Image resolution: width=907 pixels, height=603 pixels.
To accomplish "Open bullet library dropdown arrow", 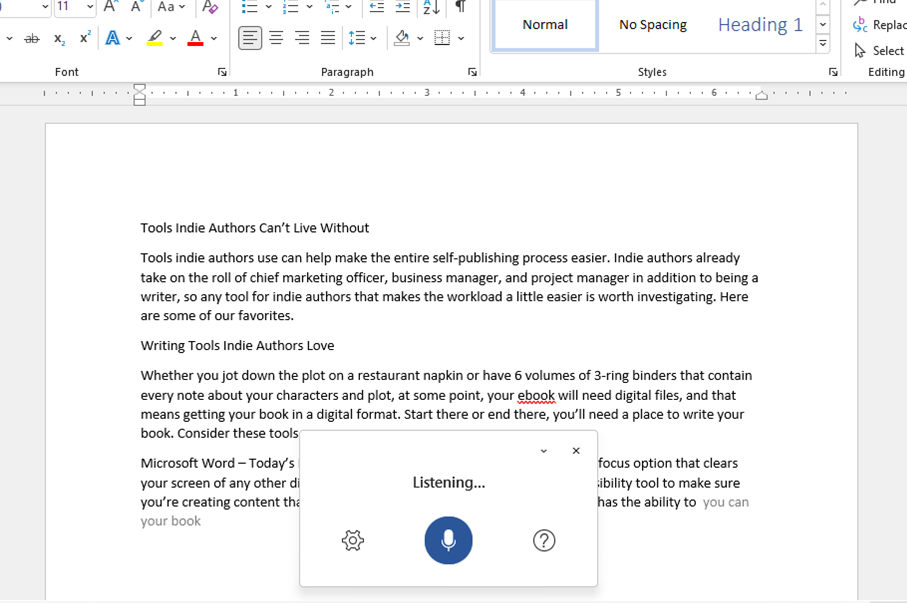I will pyautogui.click(x=268, y=7).
